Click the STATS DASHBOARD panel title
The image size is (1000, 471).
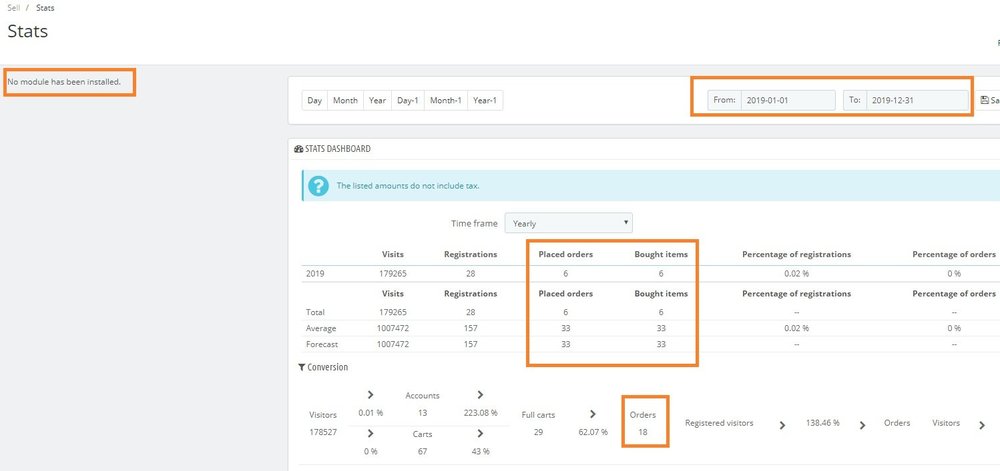(x=338, y=149)
